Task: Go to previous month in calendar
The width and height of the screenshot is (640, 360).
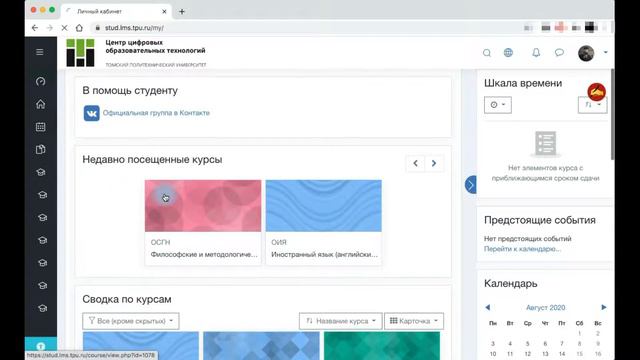Action: pos(488,307)
